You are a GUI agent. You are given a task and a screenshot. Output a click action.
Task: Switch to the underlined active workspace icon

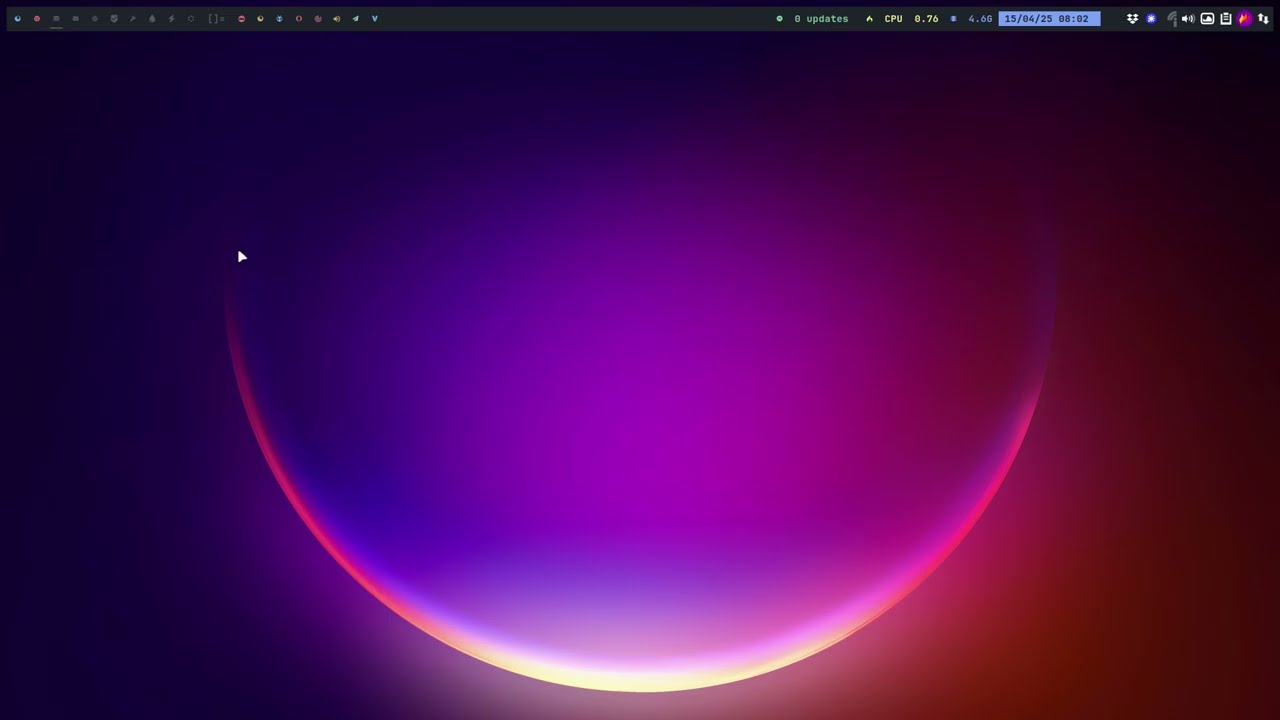(56, 19)
